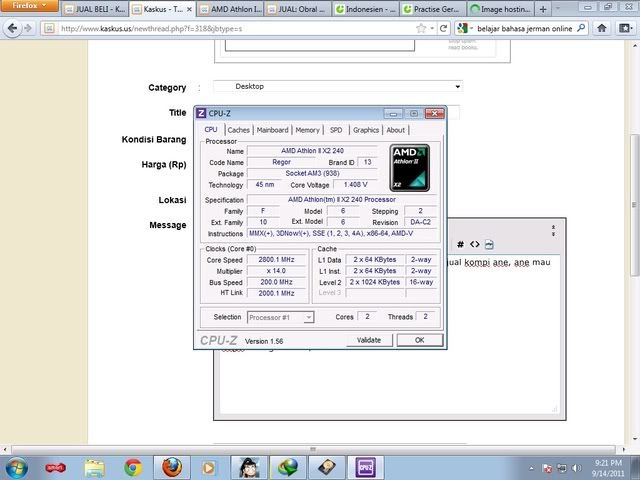Click OK button in CPU-Z
Viewport: 640px width, 480px height.
pos(420,340)
